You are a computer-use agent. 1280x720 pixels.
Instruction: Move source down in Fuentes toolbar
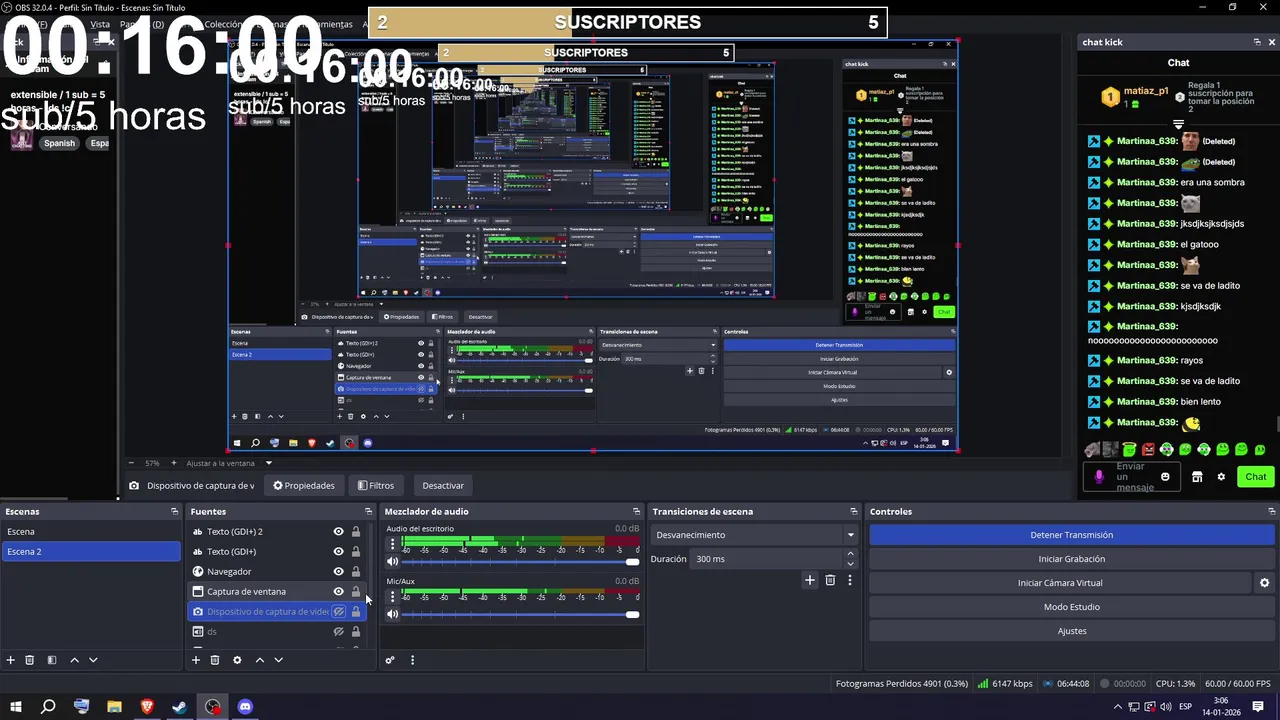tap(279, 660)
